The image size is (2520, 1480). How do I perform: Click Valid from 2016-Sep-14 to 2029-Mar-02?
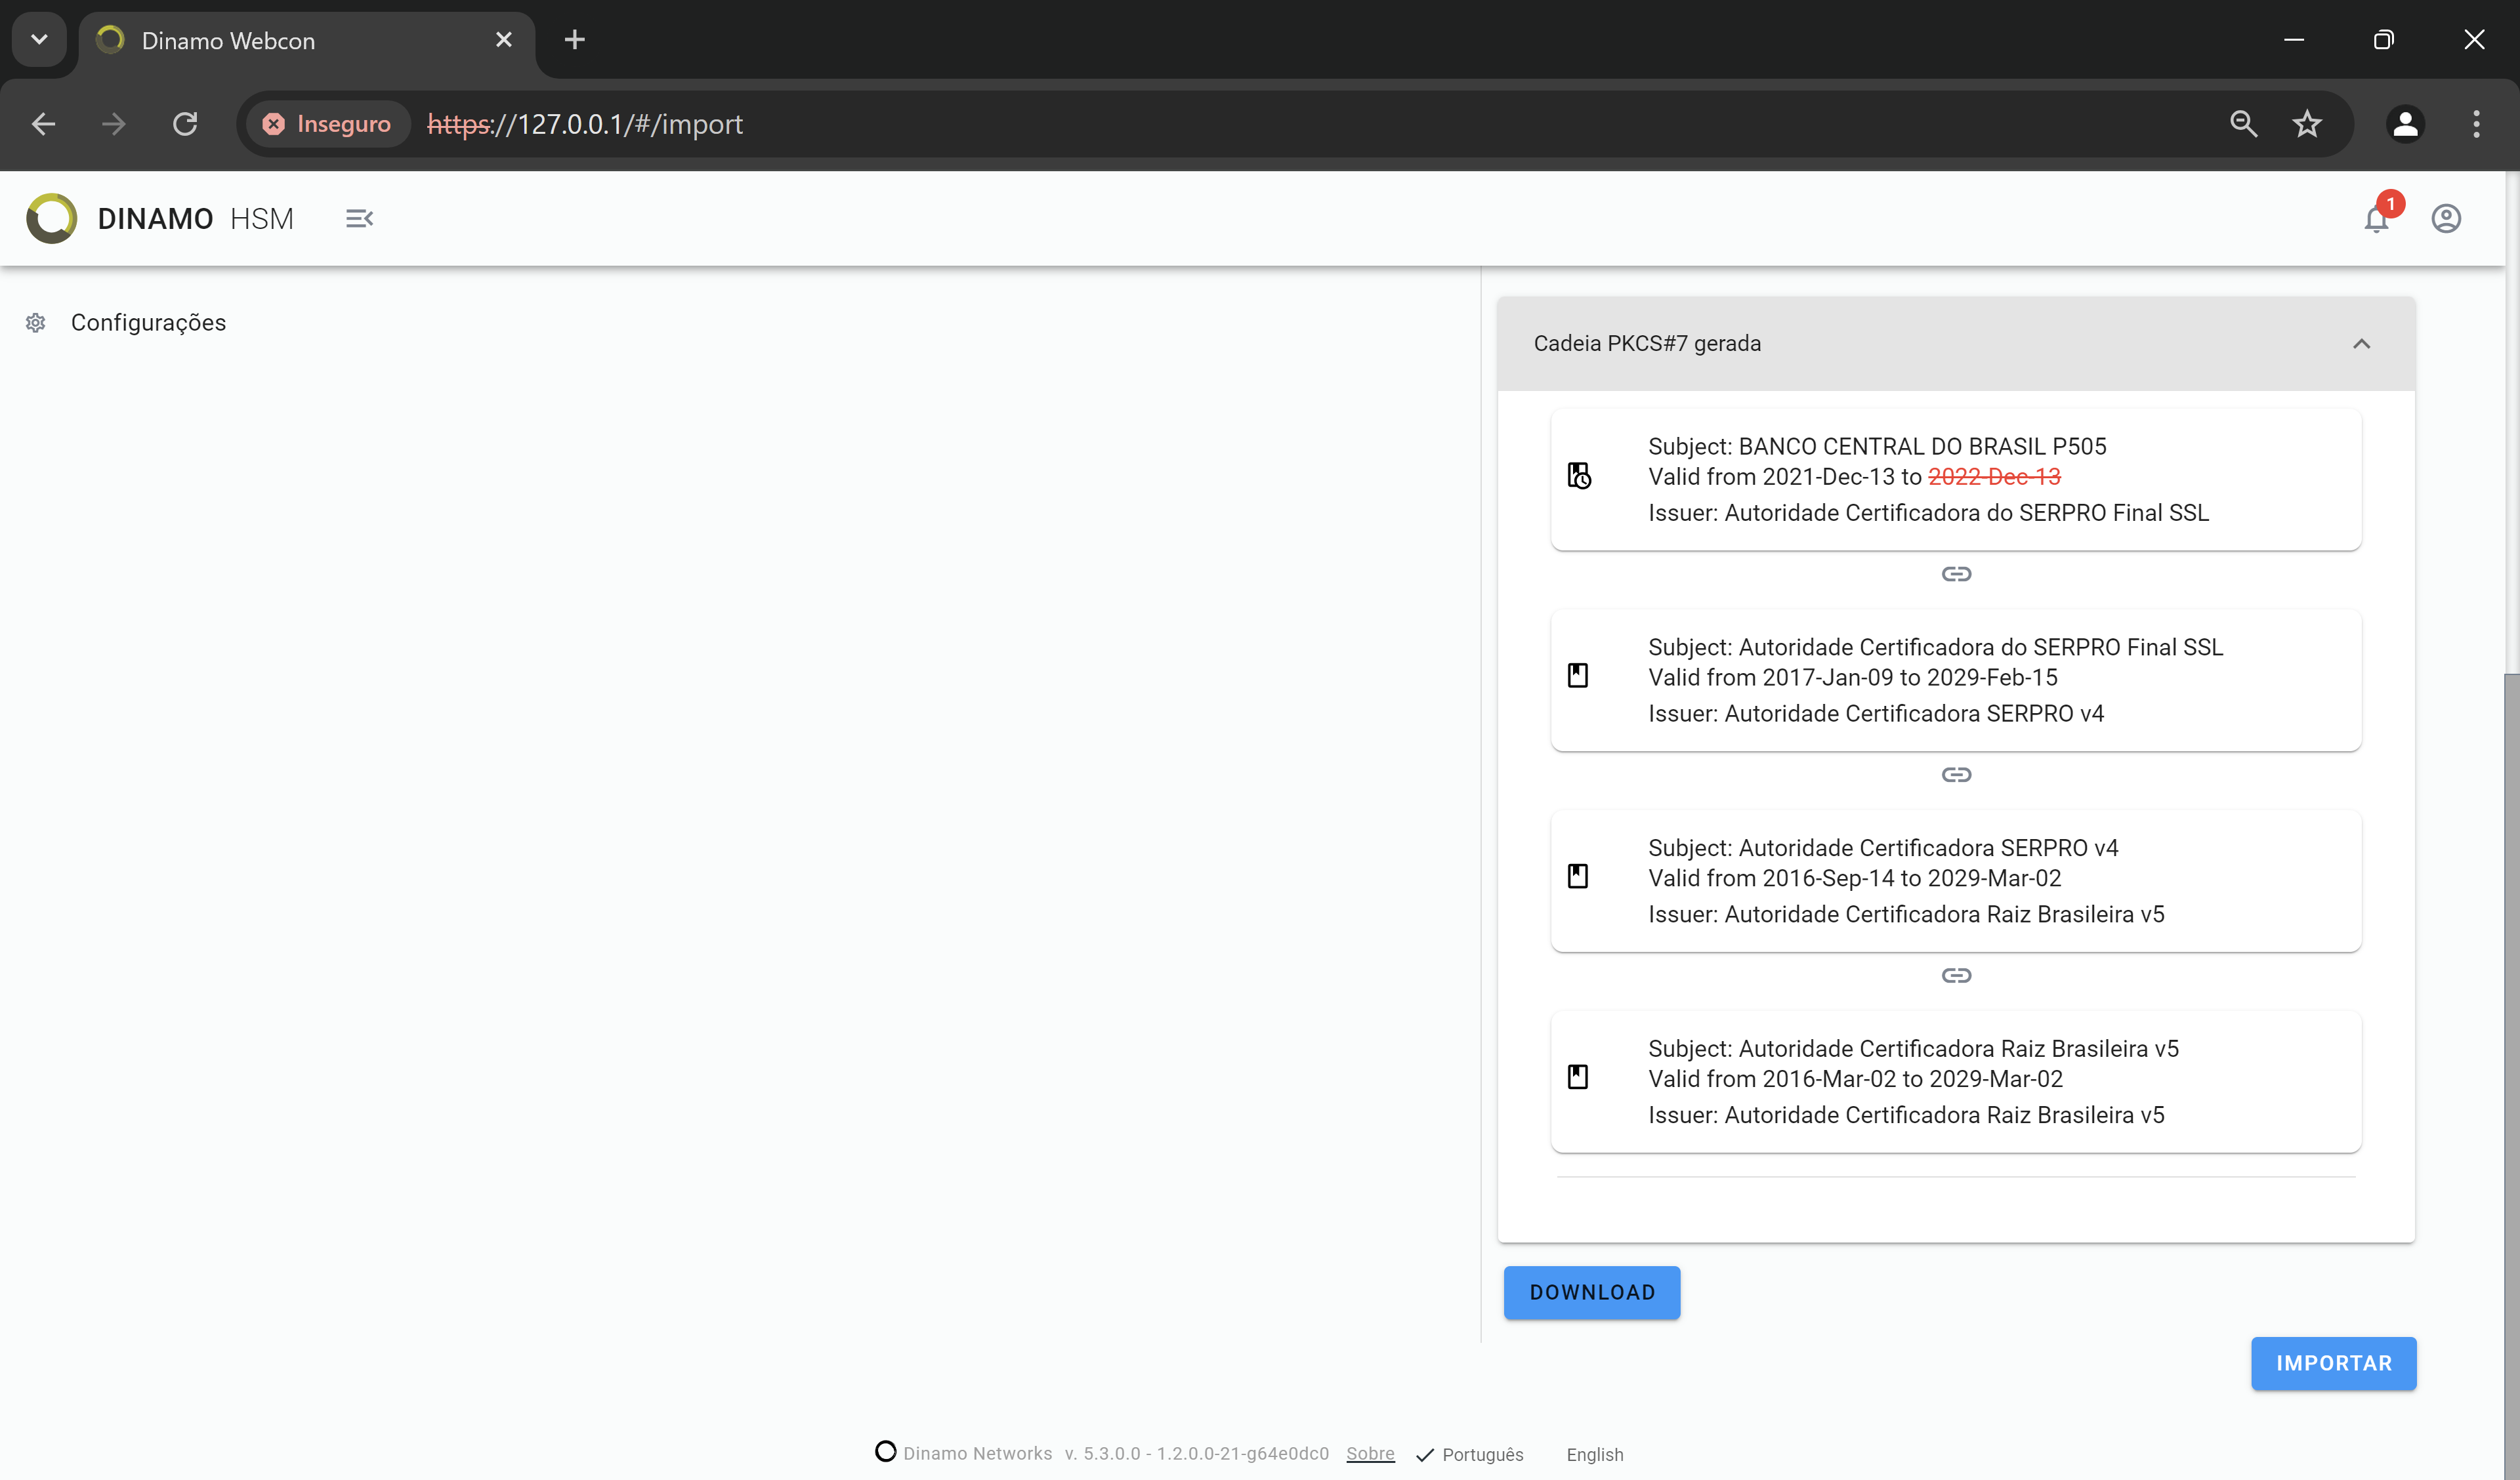pos(1854,879)
